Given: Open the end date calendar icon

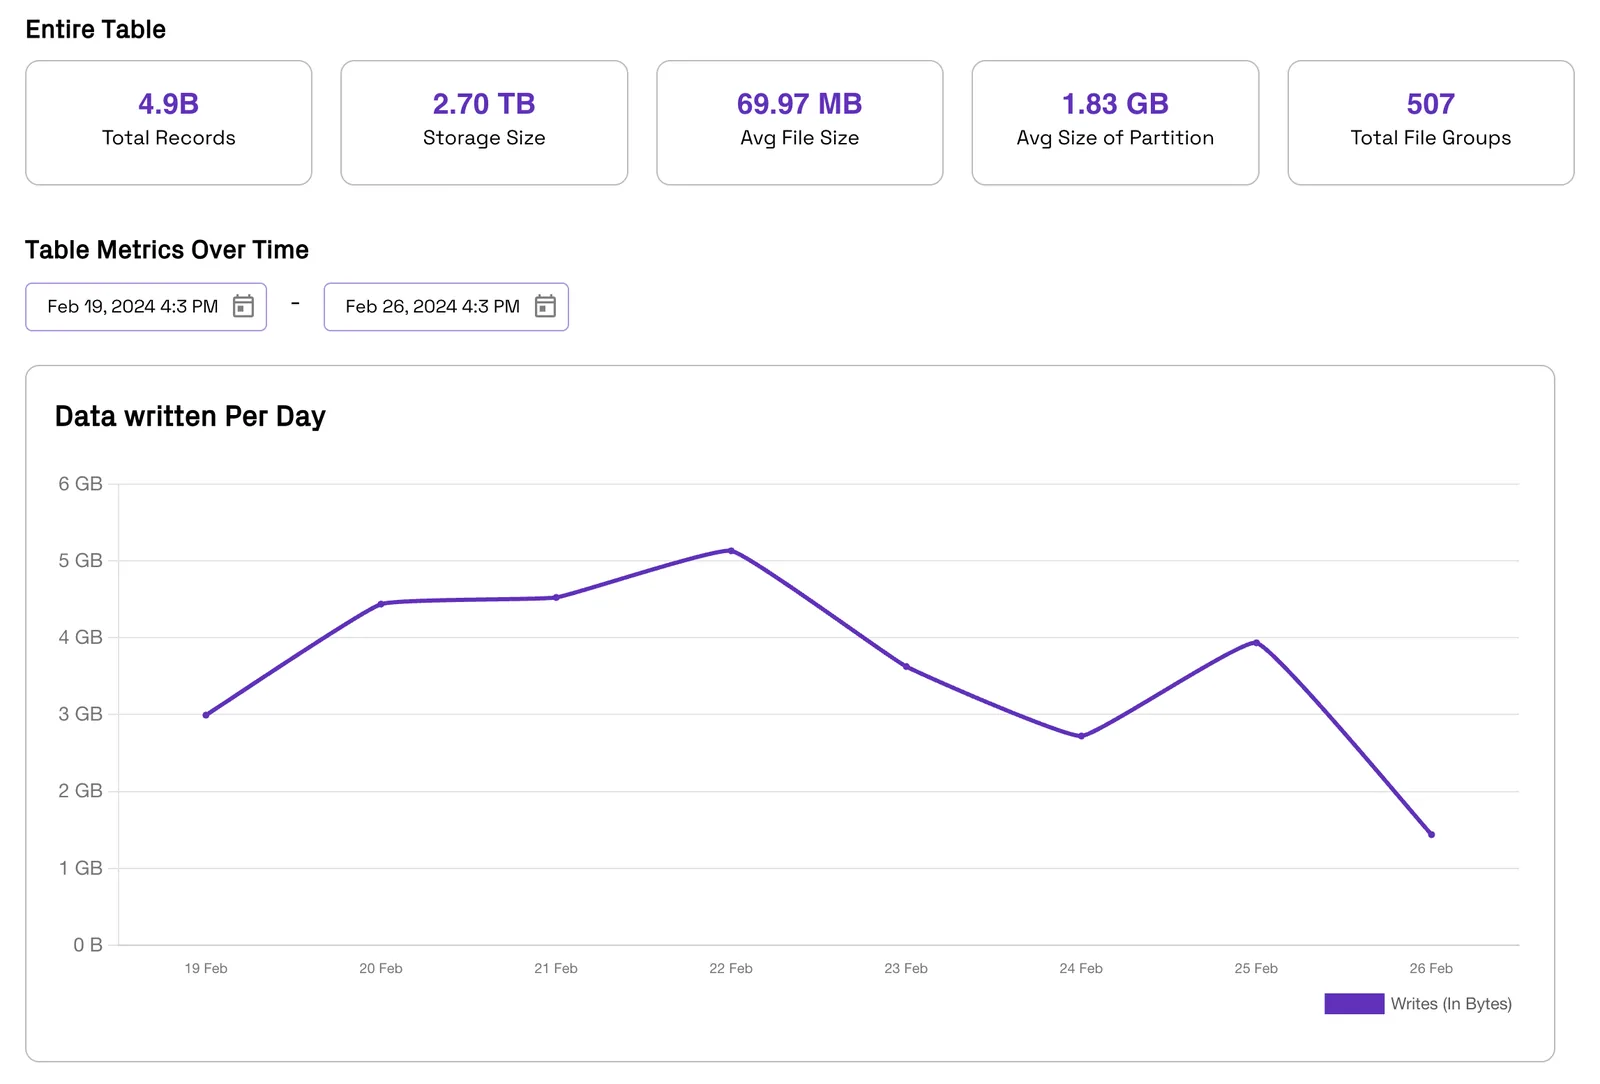Looking at the screenshot, I should click(x=545, y=306).
